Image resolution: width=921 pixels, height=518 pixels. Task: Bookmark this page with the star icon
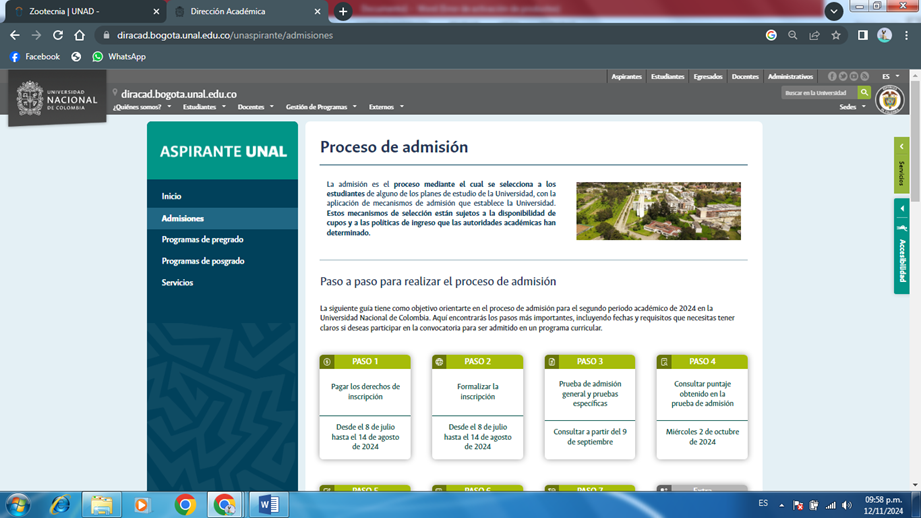pos(836,35)
